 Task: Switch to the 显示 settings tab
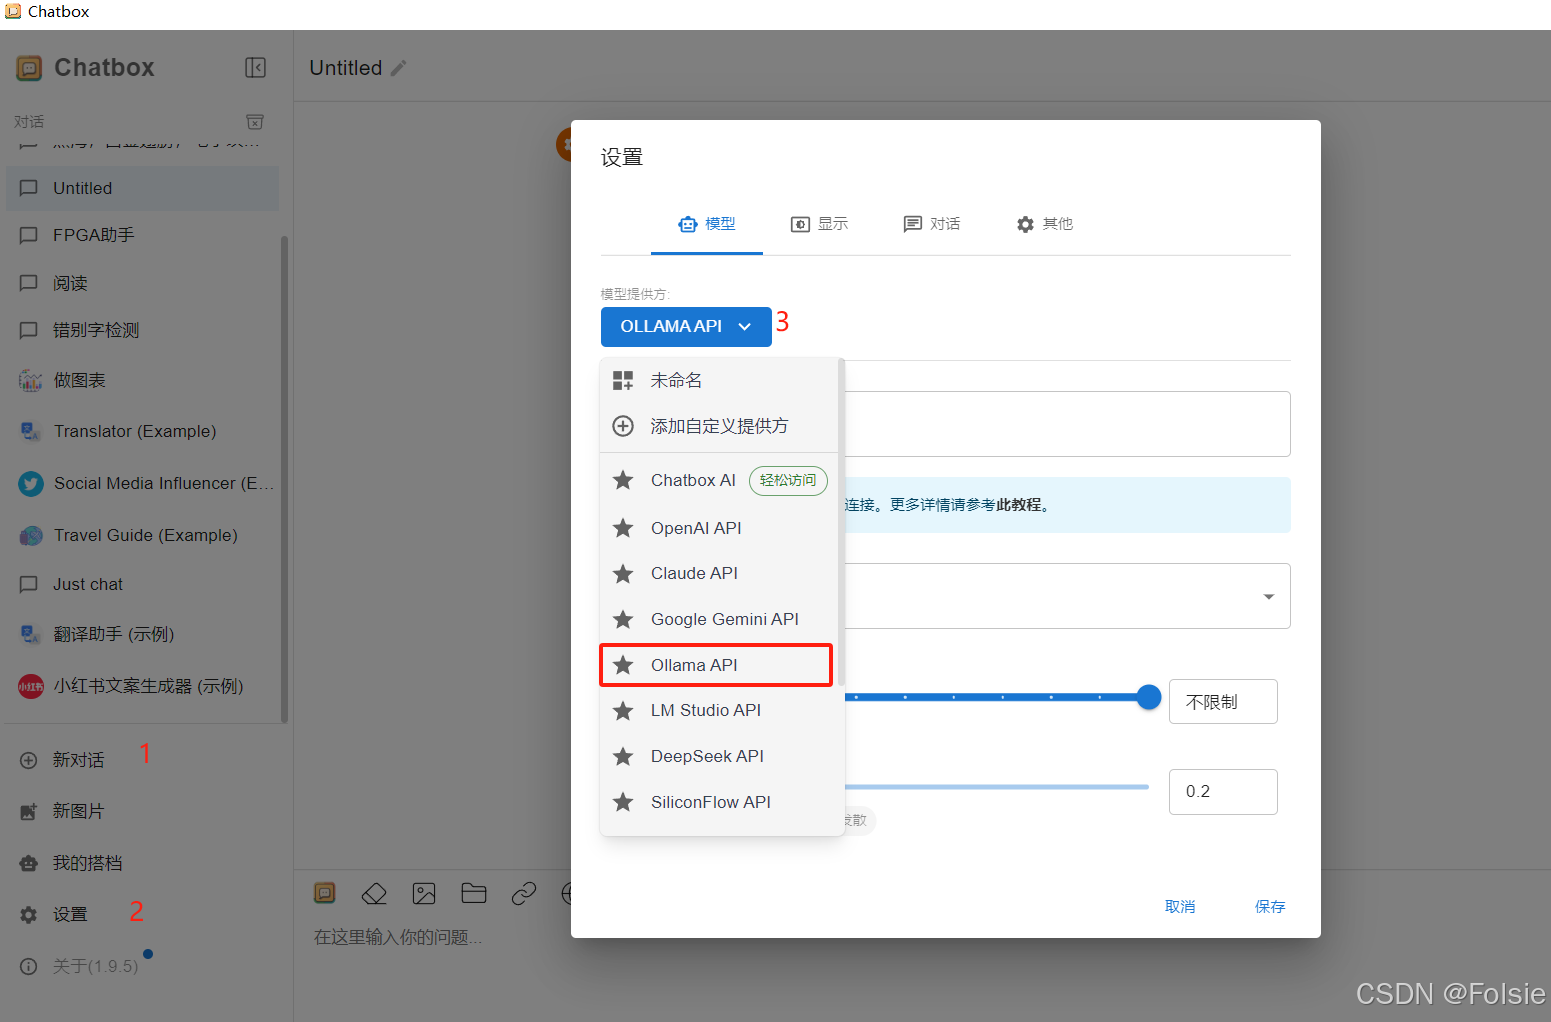(x=819, y=224)
